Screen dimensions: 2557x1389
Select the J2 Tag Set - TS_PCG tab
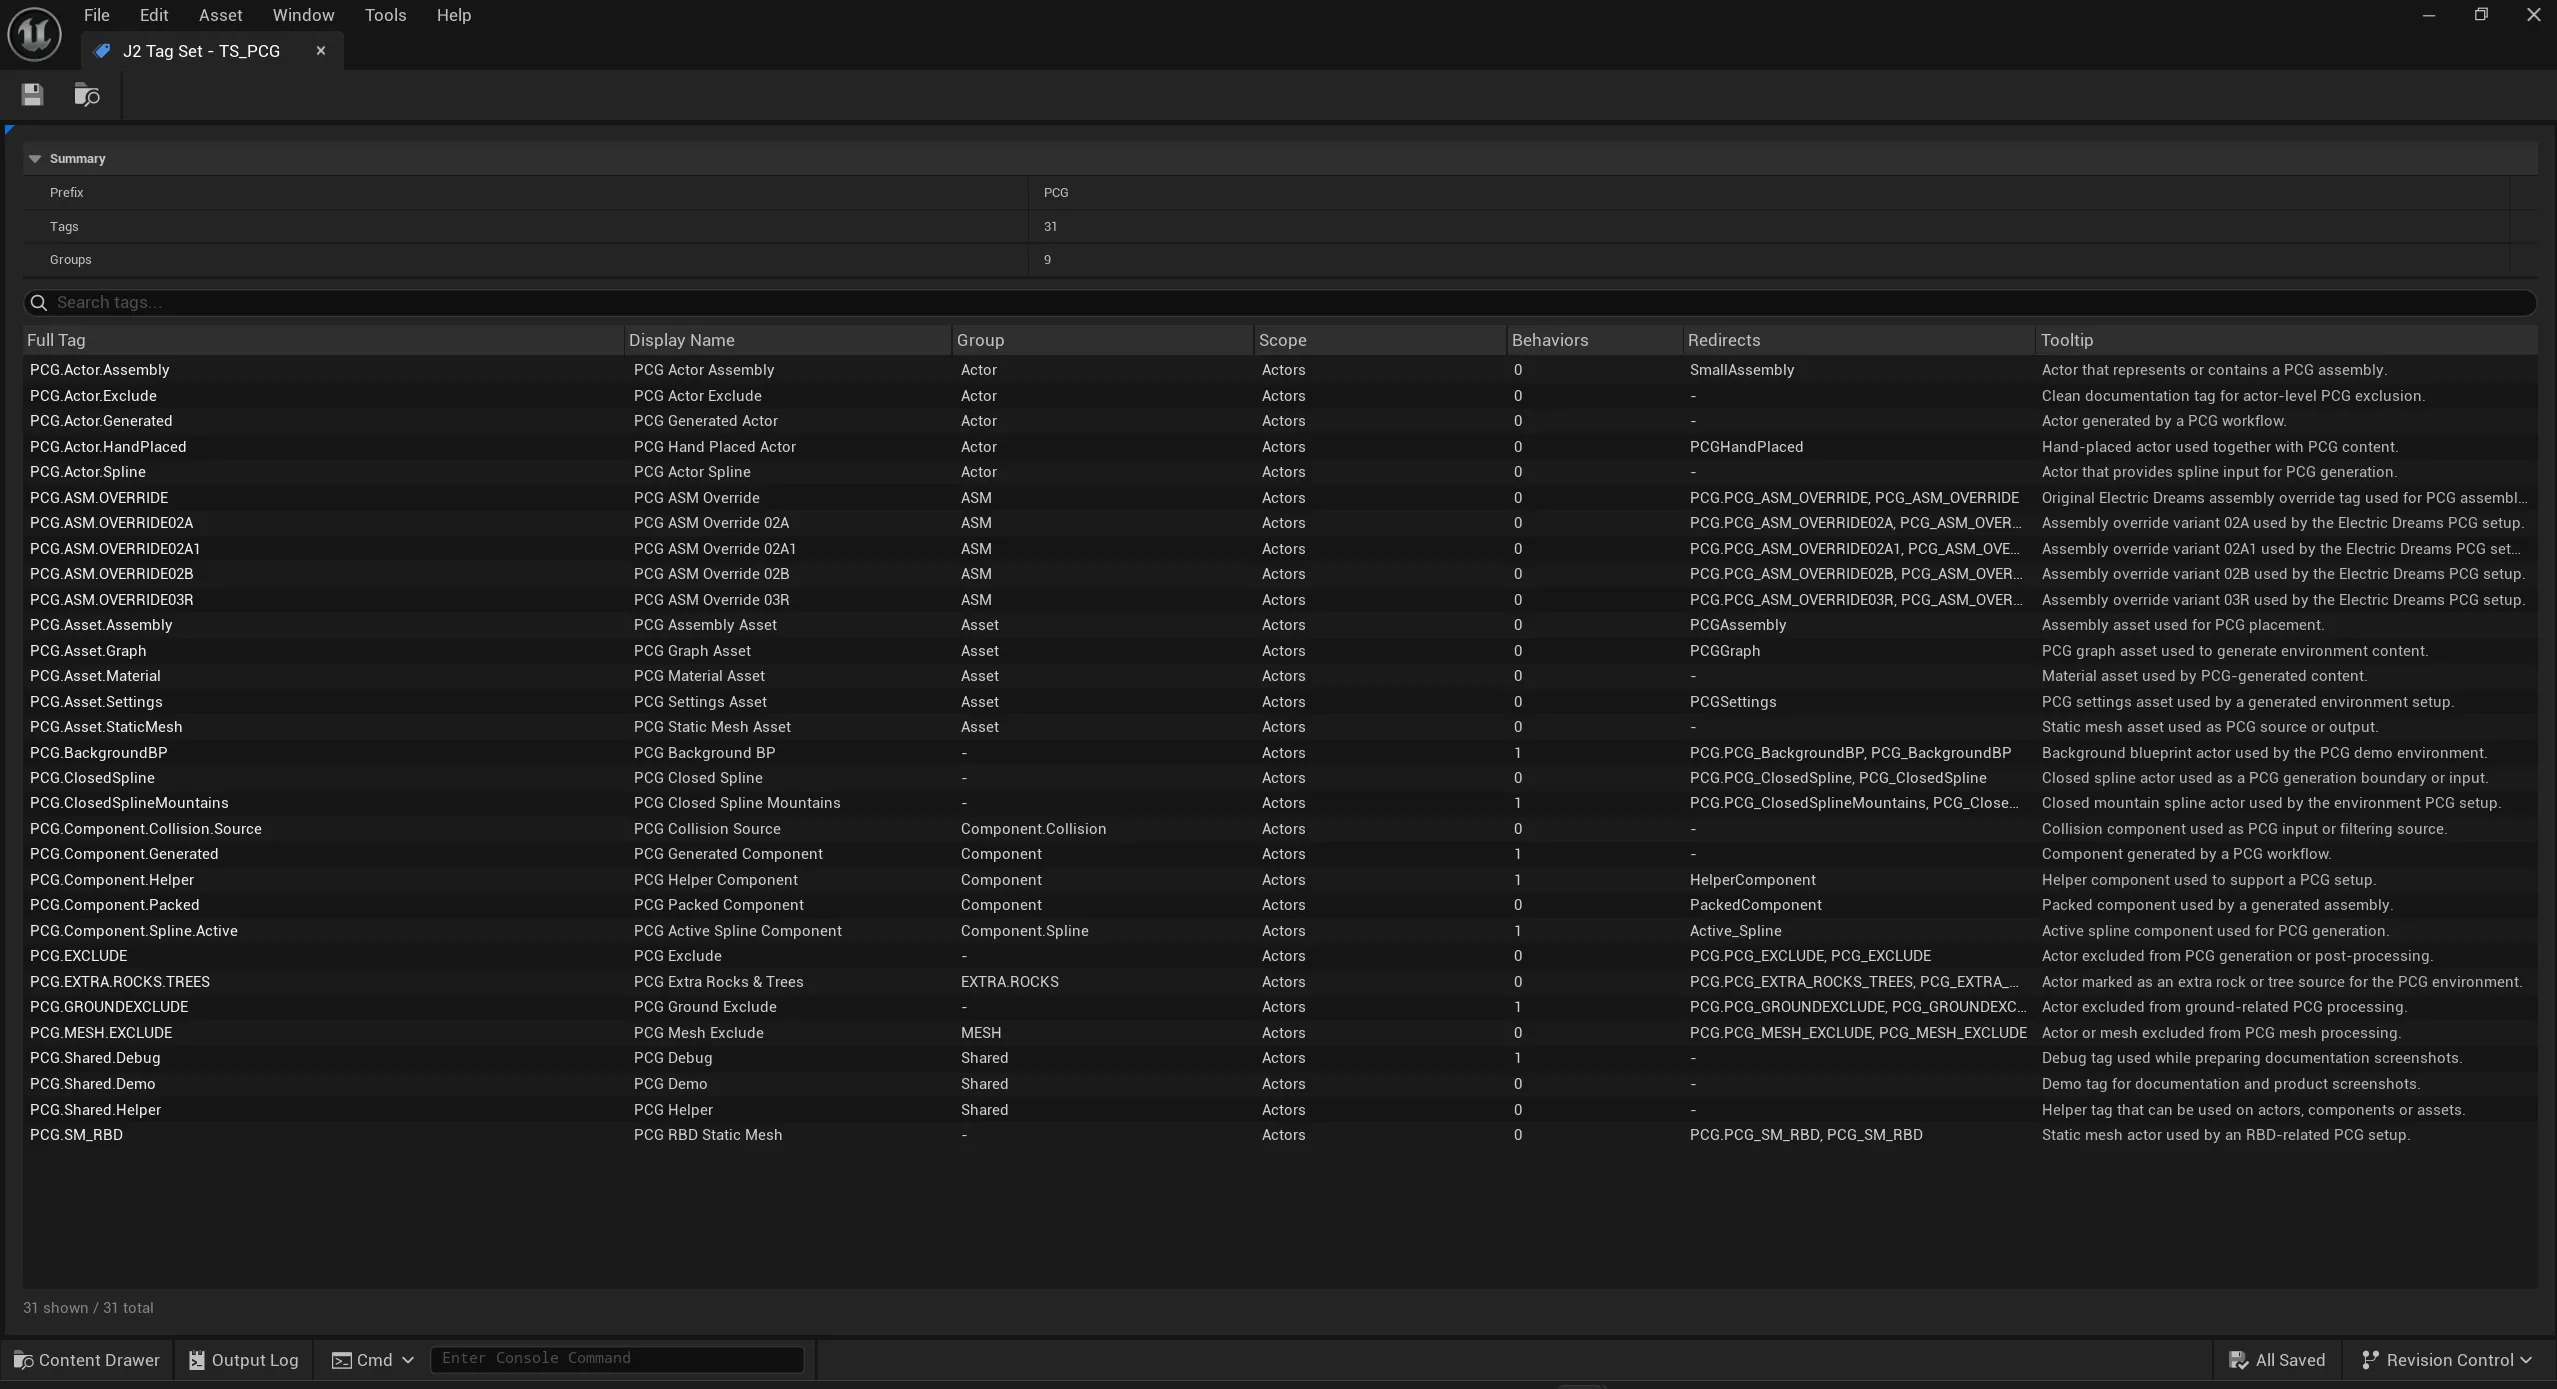click(212, 51)
